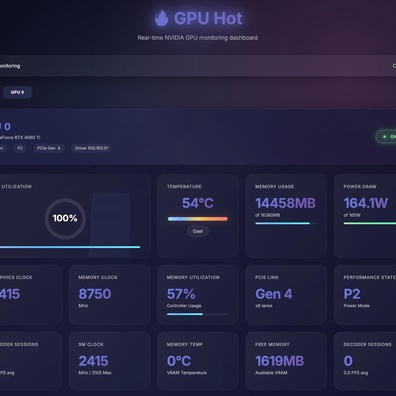Select the GPU 0 tab
This screenshot has width=396, height=396.
click(17, 92)
